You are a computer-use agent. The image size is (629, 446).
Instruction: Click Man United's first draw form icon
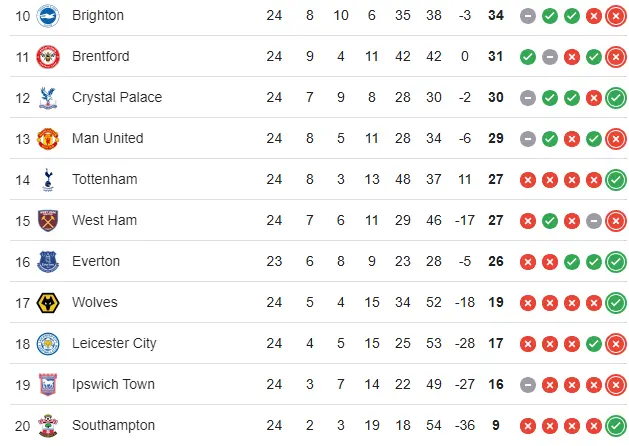pyautogui.click(x=528, y=138)
